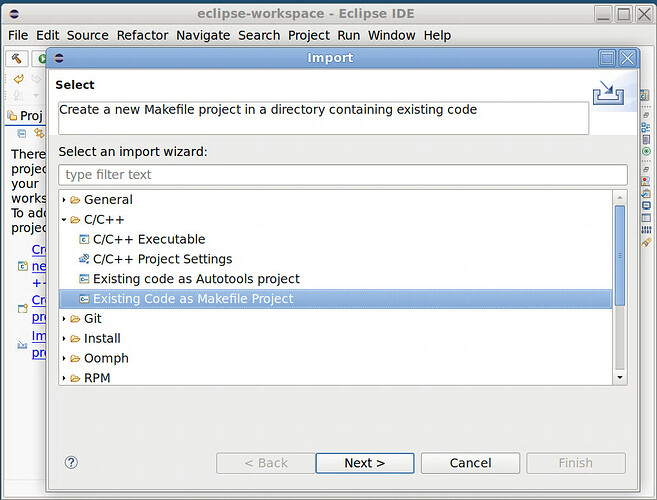Click the type filter text field
657x500 pixels.
(342, 175)
